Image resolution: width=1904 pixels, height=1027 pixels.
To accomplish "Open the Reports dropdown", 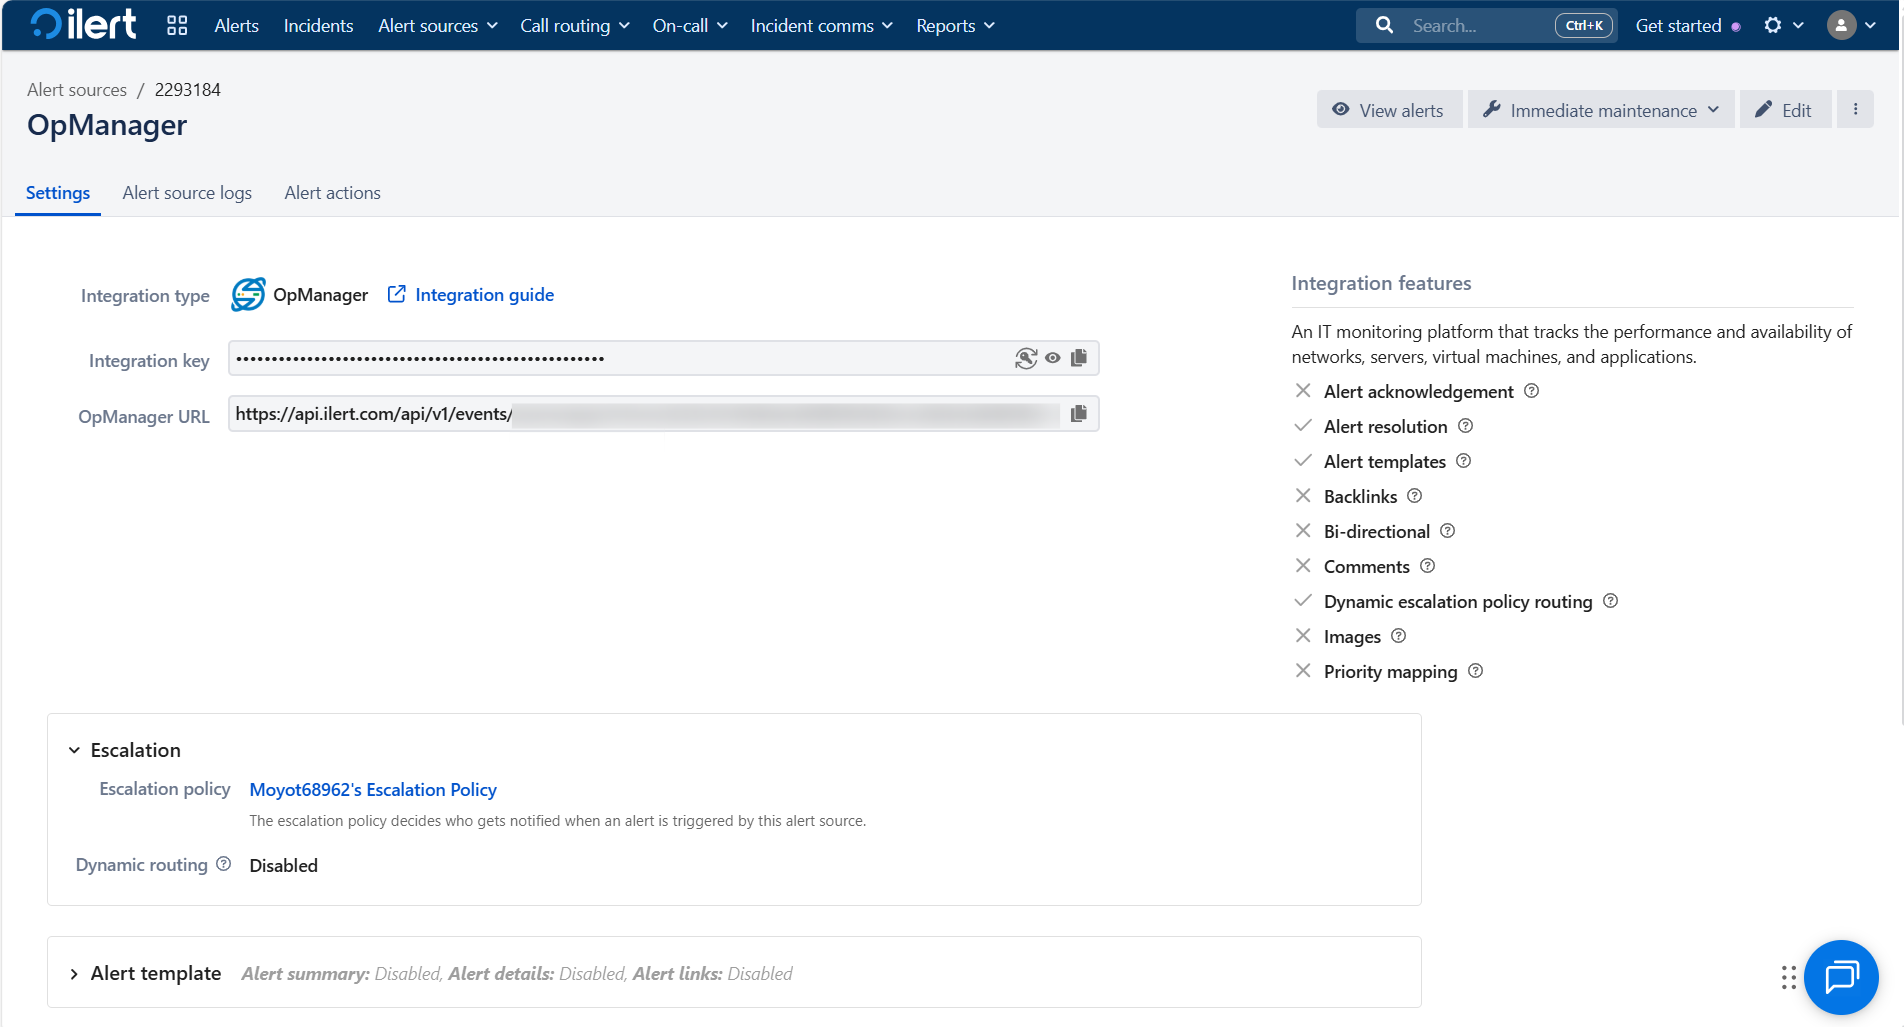I will point(956,26).
